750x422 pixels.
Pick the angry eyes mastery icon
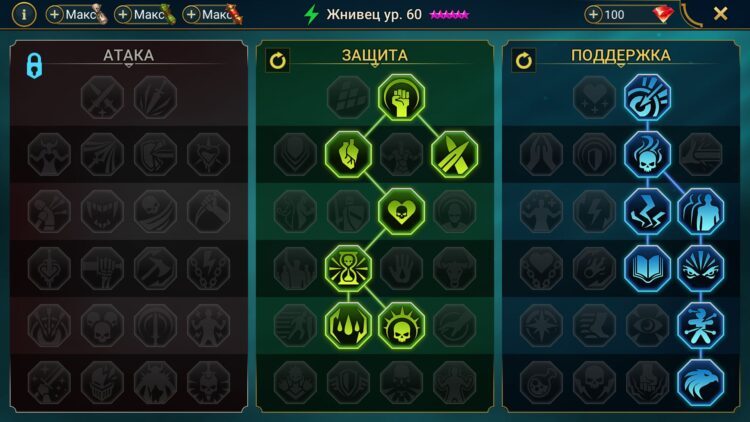point(700,268)
